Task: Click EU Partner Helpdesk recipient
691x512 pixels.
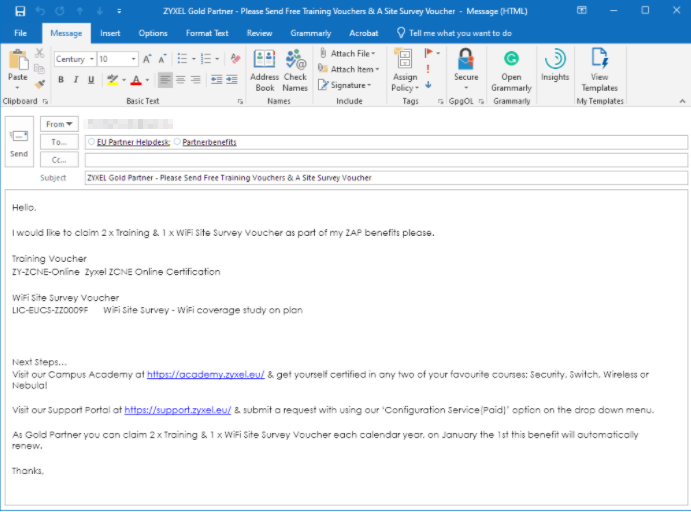Action: (133, 142)
